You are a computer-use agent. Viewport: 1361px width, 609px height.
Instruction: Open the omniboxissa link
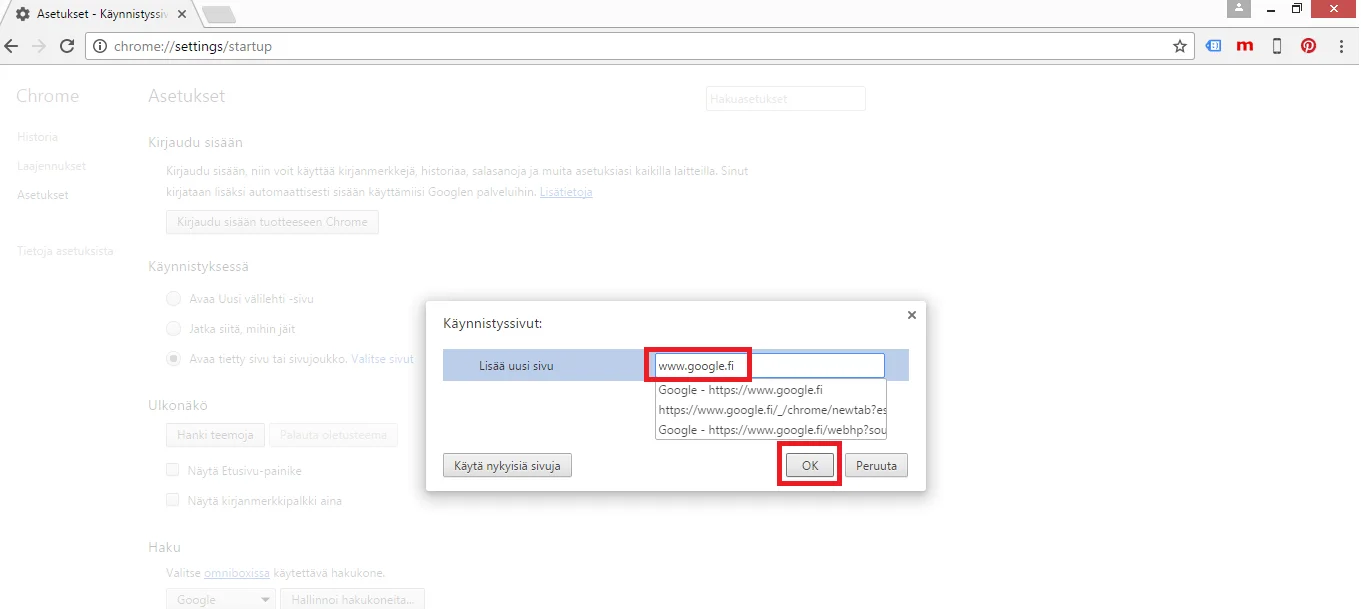pos(237,573)
